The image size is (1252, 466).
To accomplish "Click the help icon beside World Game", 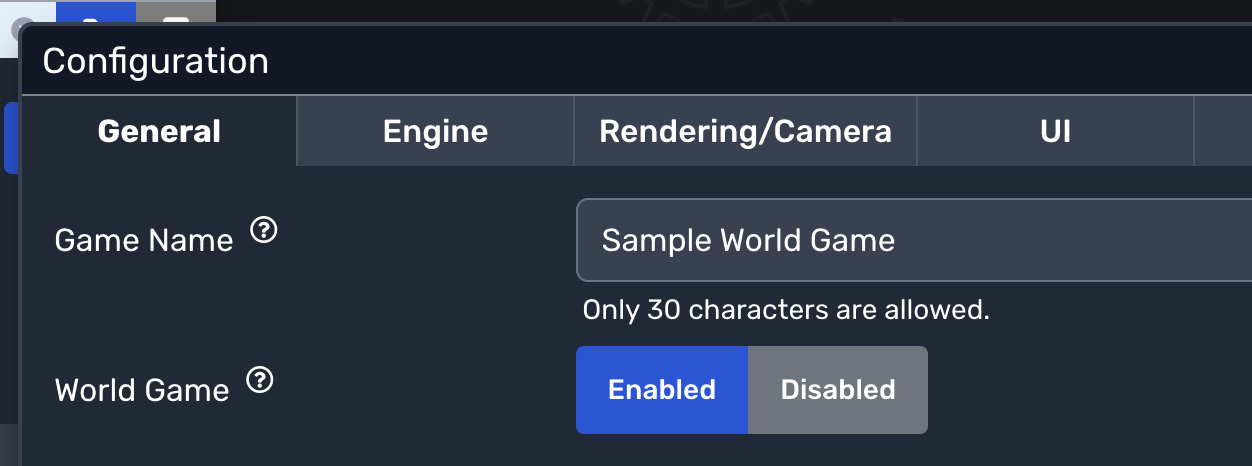I will pyautogui.click(x=260, y=380).
